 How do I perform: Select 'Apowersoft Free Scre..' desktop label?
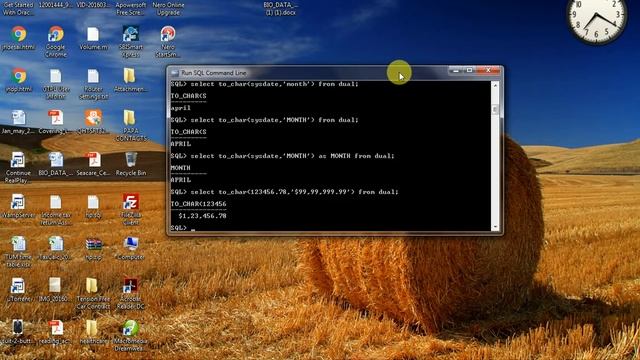click(131, 9)
